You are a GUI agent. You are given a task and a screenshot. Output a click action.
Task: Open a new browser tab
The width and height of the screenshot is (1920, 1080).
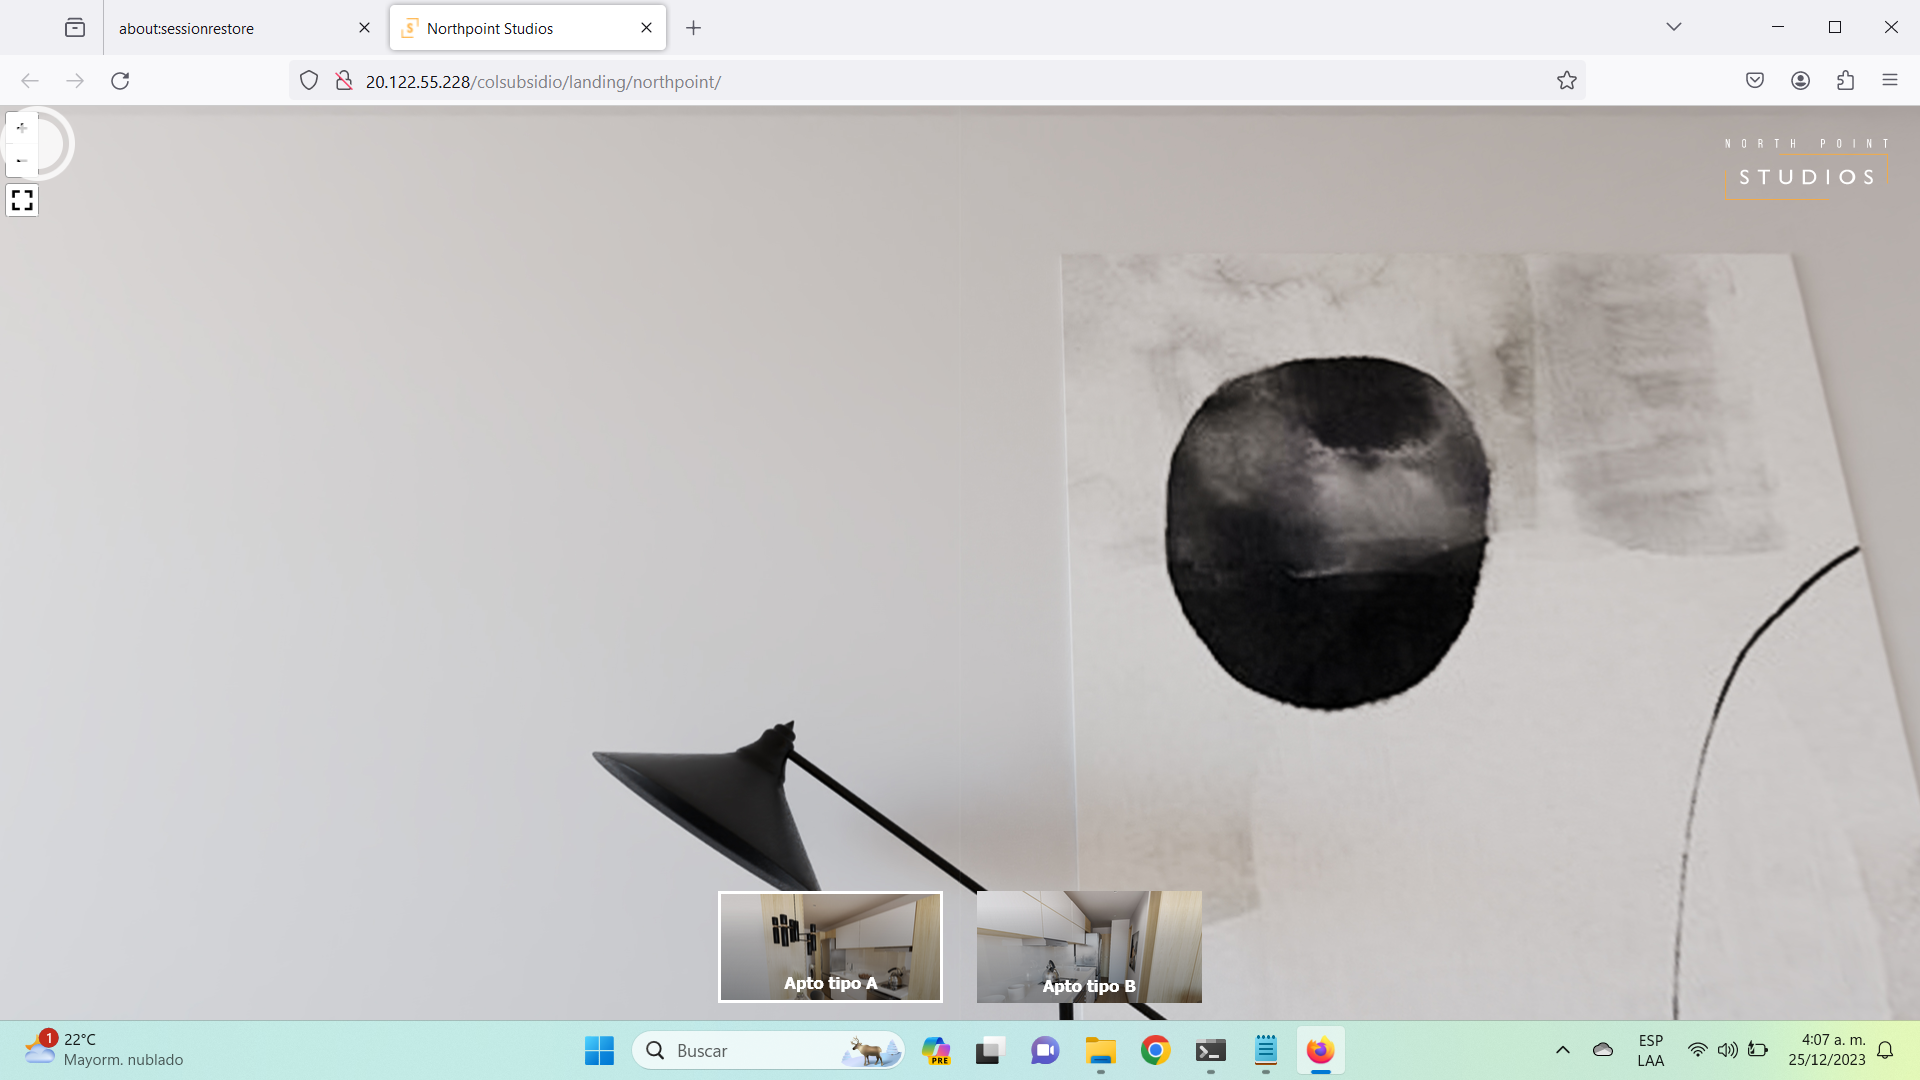(693, 28)
